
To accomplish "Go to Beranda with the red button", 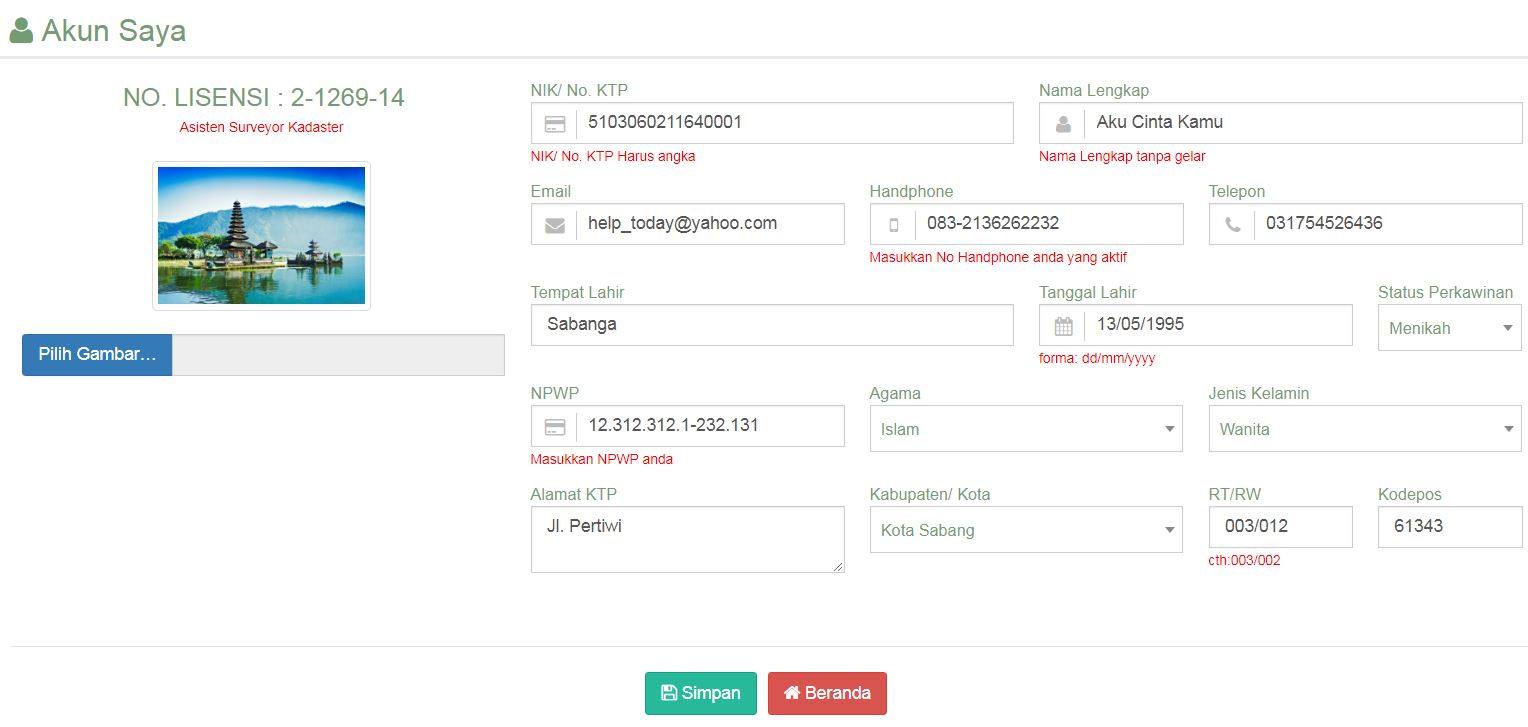I will point(827,693).
